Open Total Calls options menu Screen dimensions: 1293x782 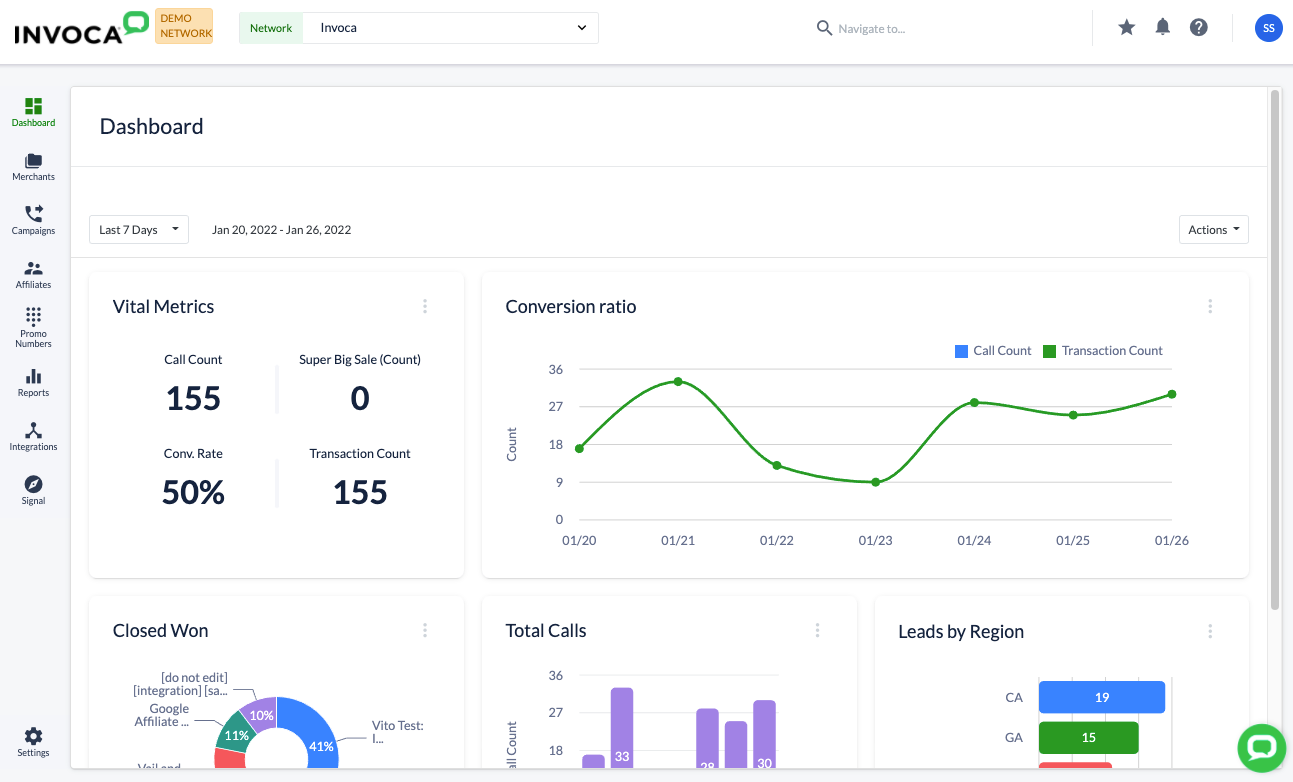[x=817, y=630]
